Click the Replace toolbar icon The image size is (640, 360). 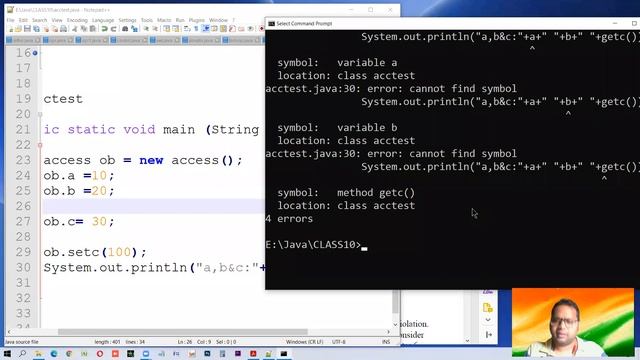[x=134, y=29]
